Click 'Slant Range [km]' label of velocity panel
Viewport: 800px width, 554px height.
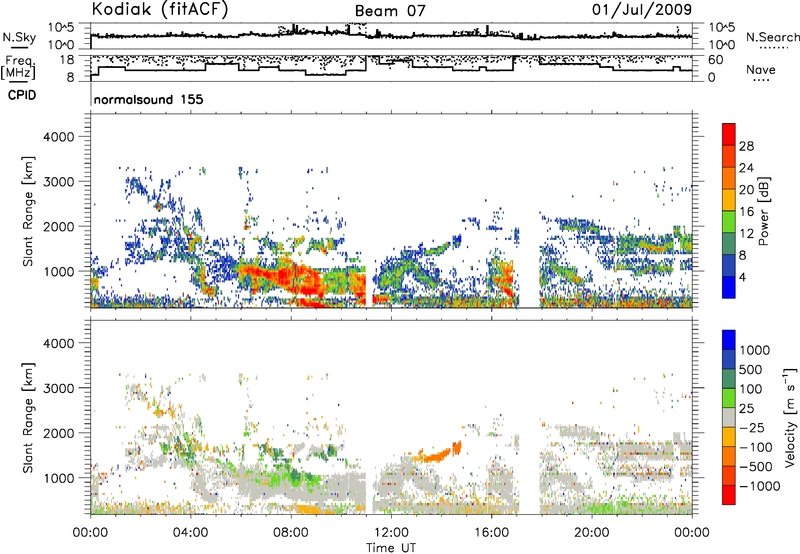click(x=28, y=417)
